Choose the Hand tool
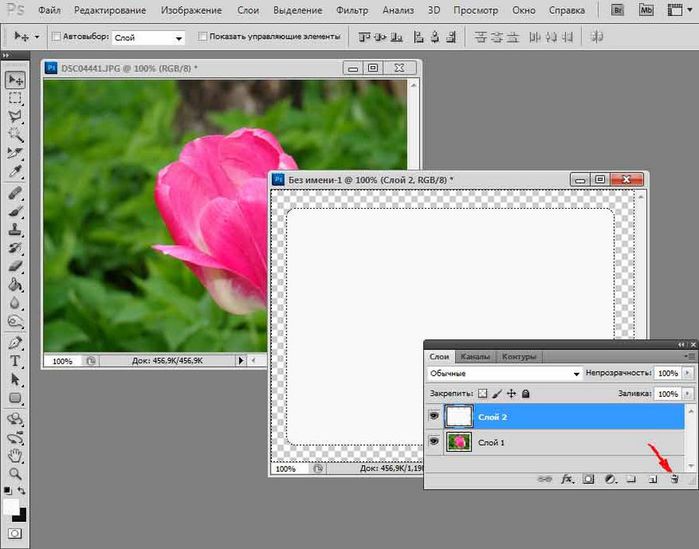Viewport: 699px width, 549px height. tap(16, 455)
